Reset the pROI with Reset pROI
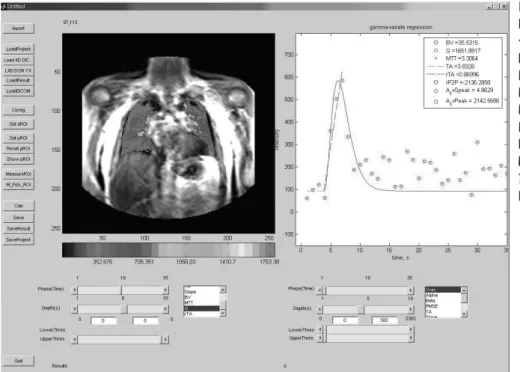The height and width of the screenshot is (372, 520). tap(18, 148)
